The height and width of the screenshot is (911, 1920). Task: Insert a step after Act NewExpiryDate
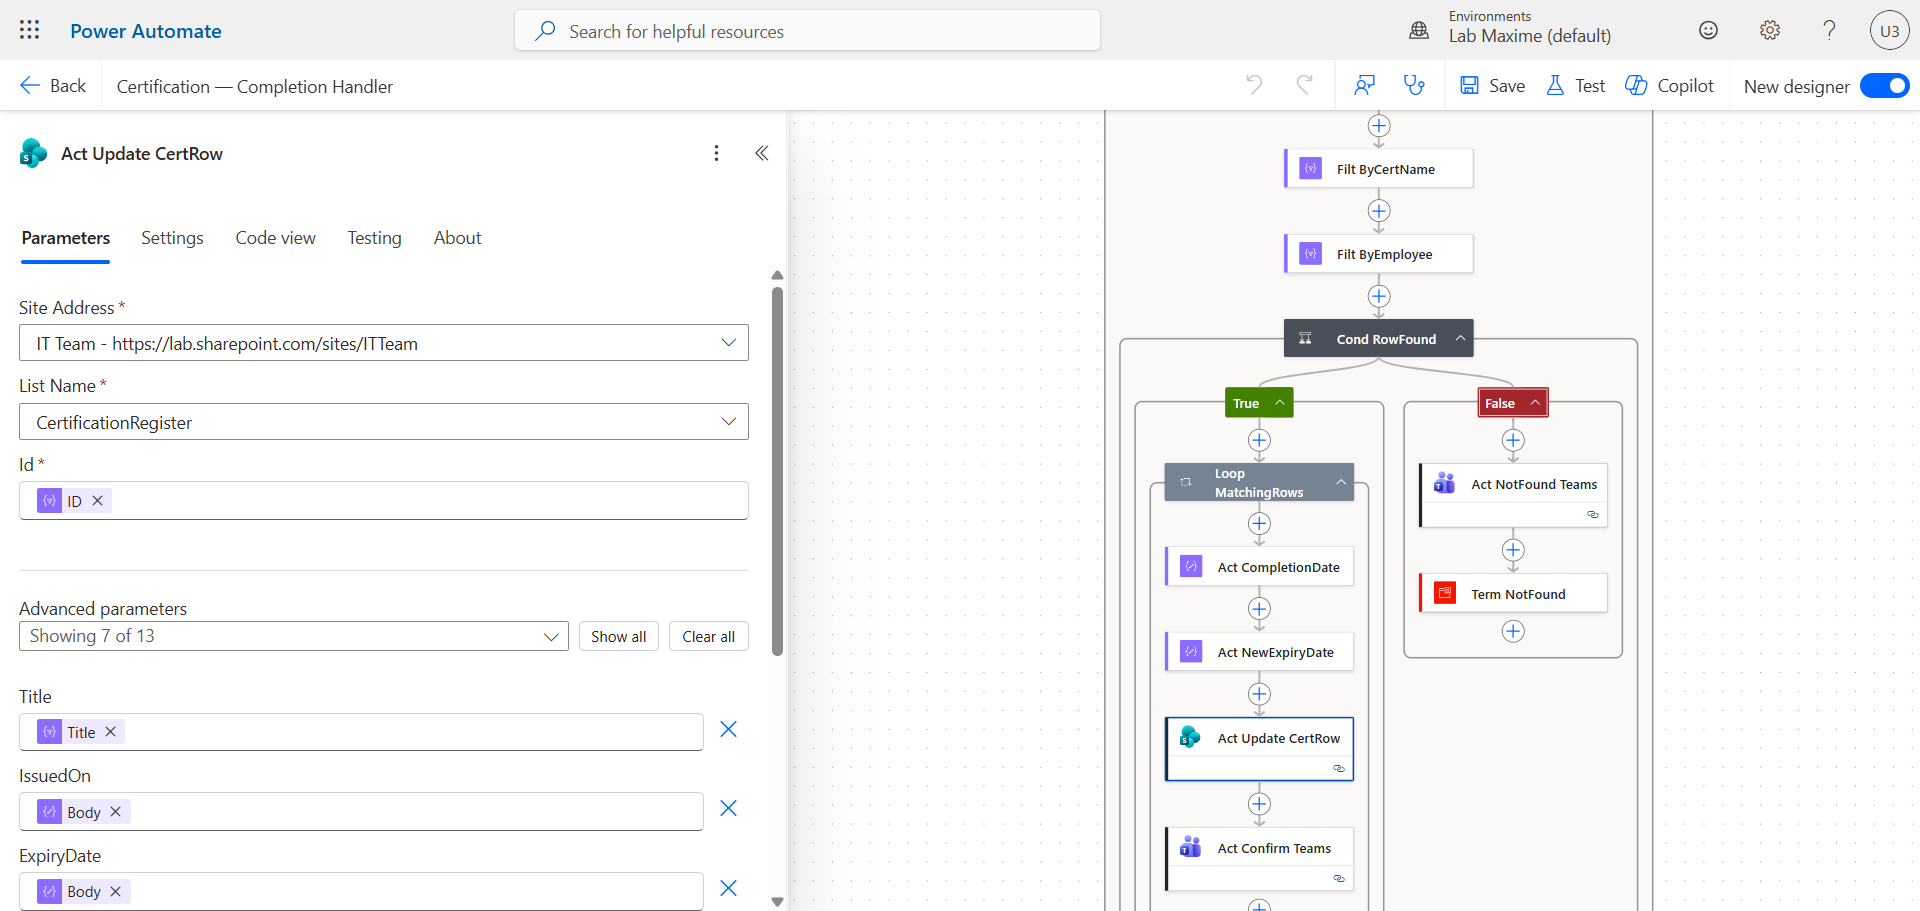pos(1259,694)
